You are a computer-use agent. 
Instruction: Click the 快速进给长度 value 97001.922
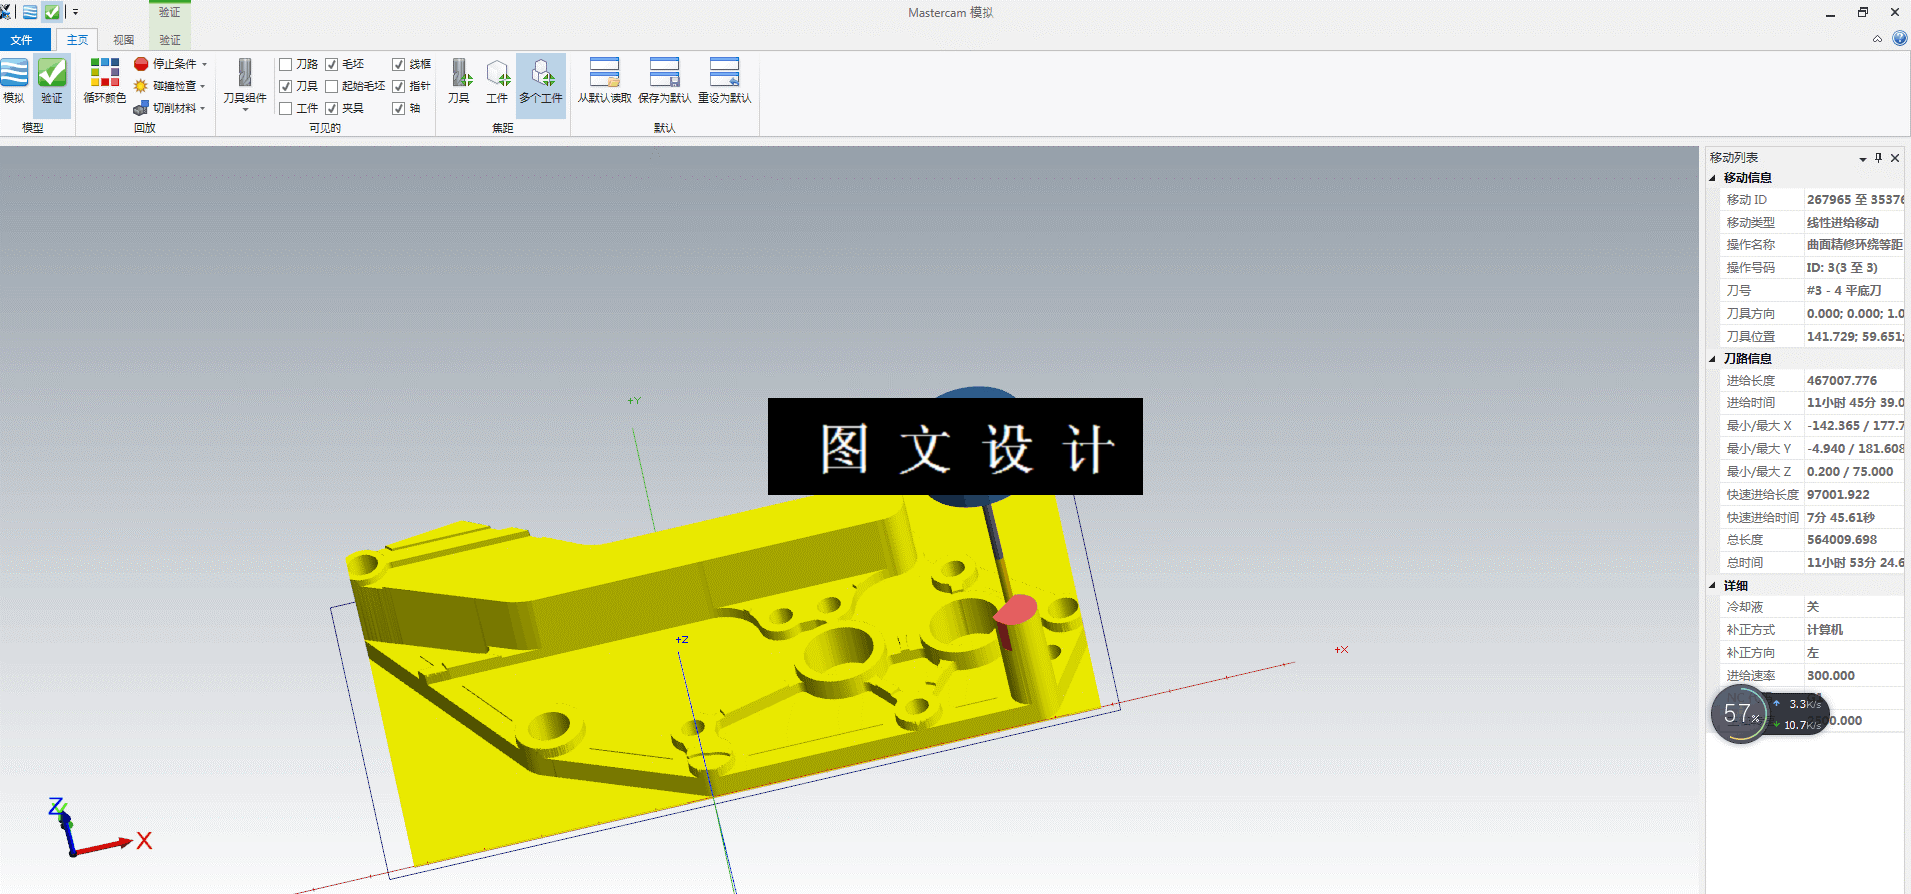point(1854,495)
